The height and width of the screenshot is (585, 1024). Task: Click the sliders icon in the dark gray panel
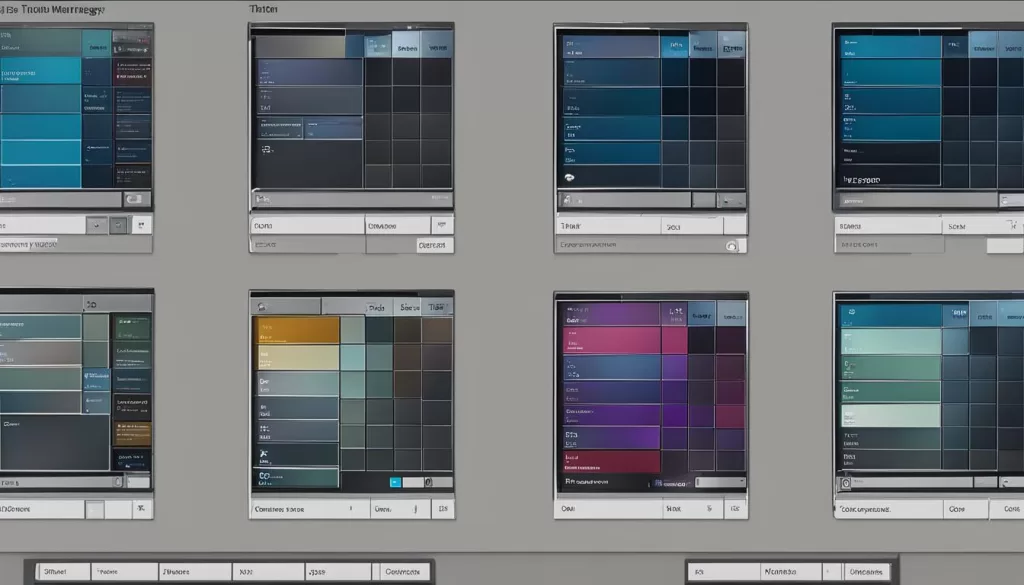coord(267,150)
